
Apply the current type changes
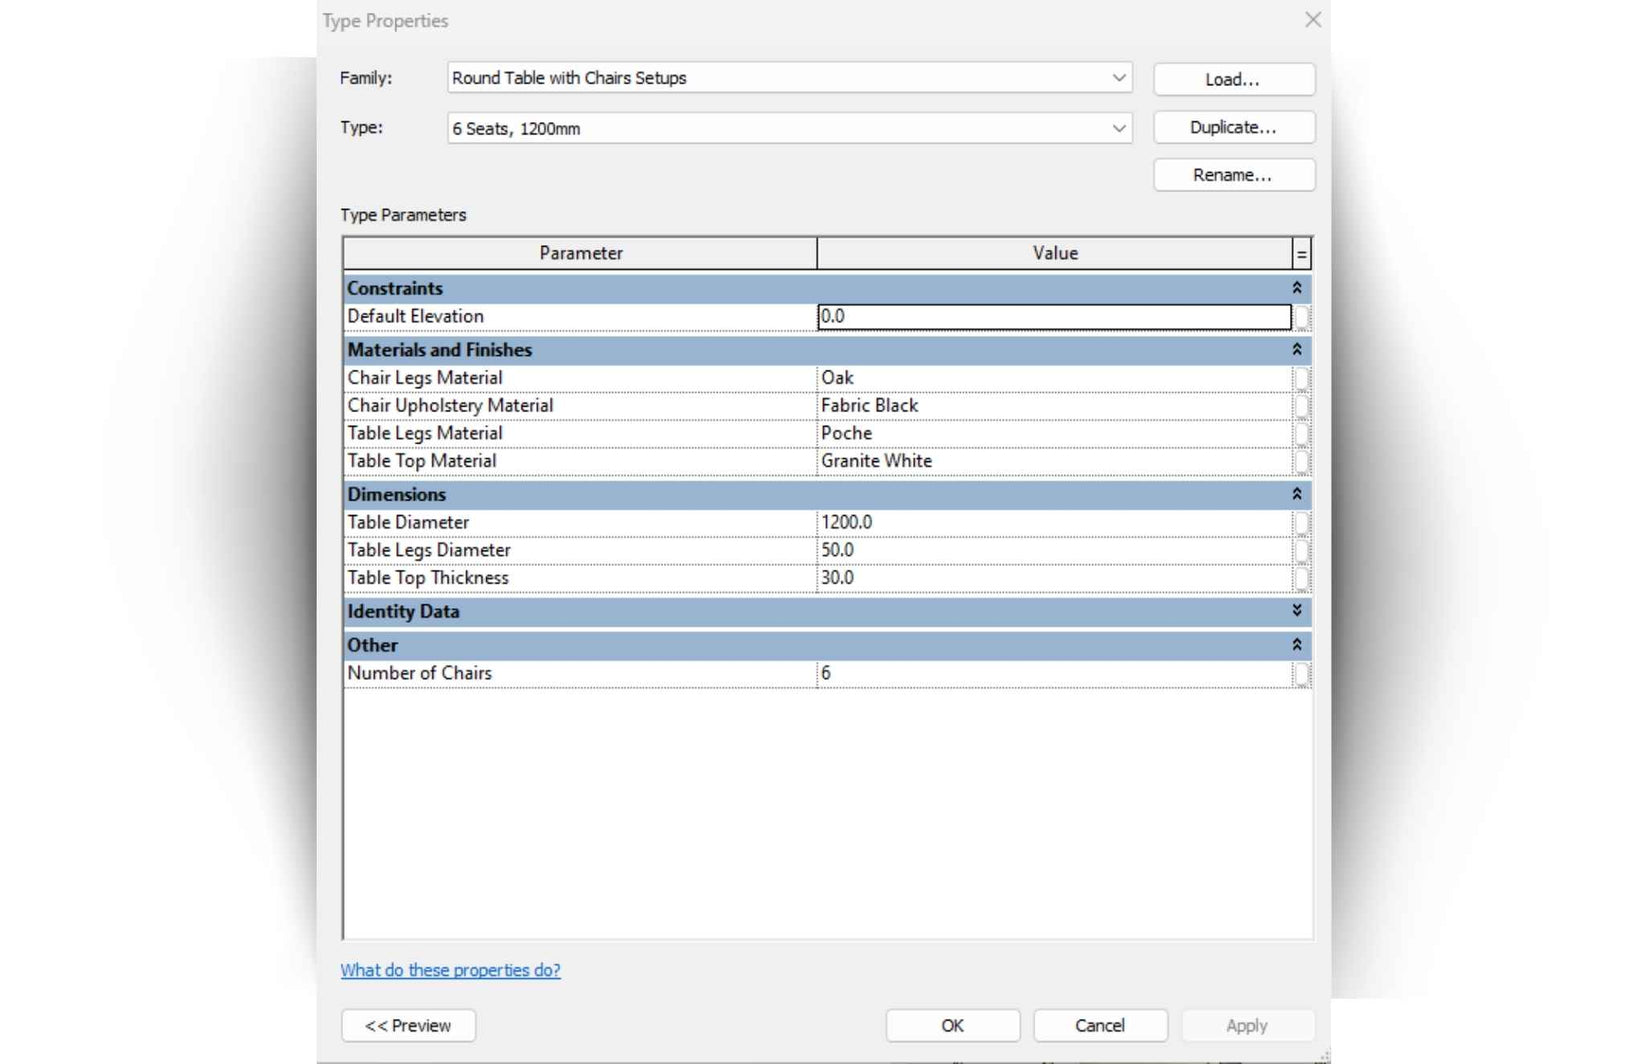click(1246, 1025)
